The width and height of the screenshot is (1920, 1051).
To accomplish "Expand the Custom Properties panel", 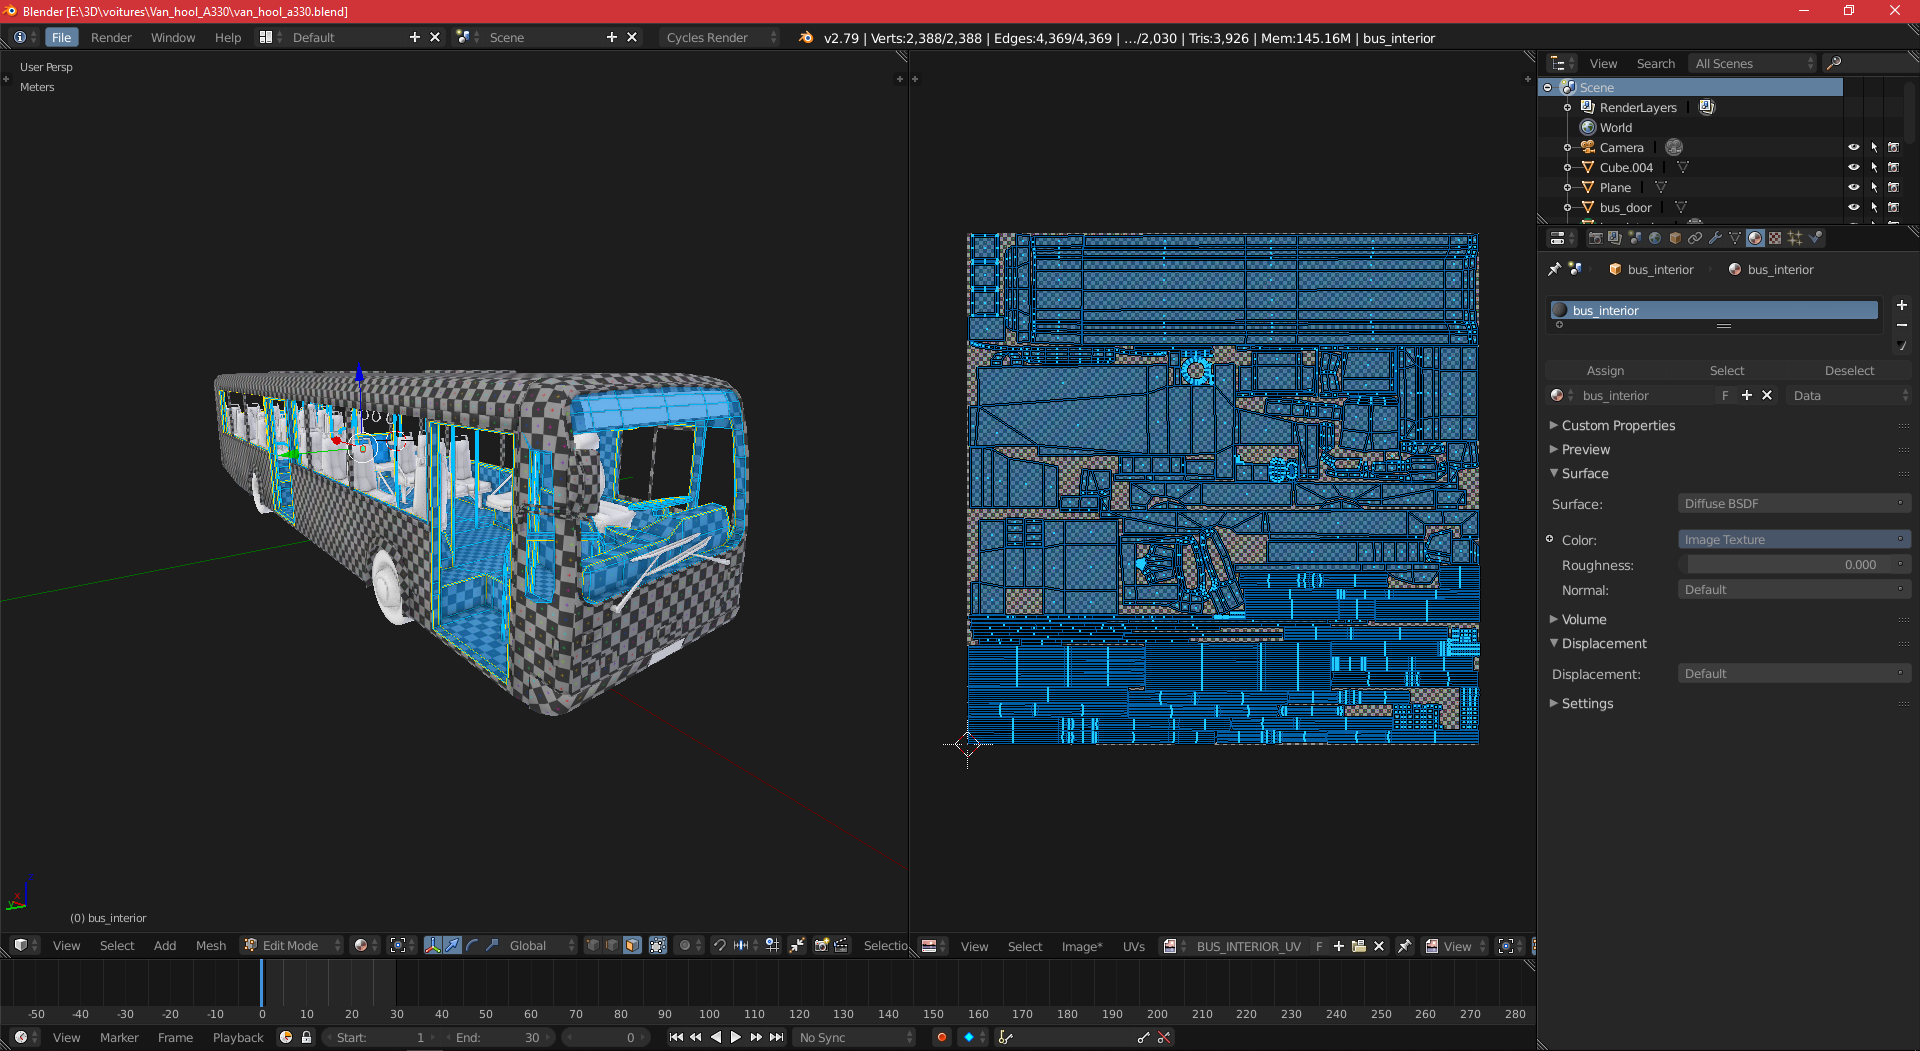I will pos(1618,426).
